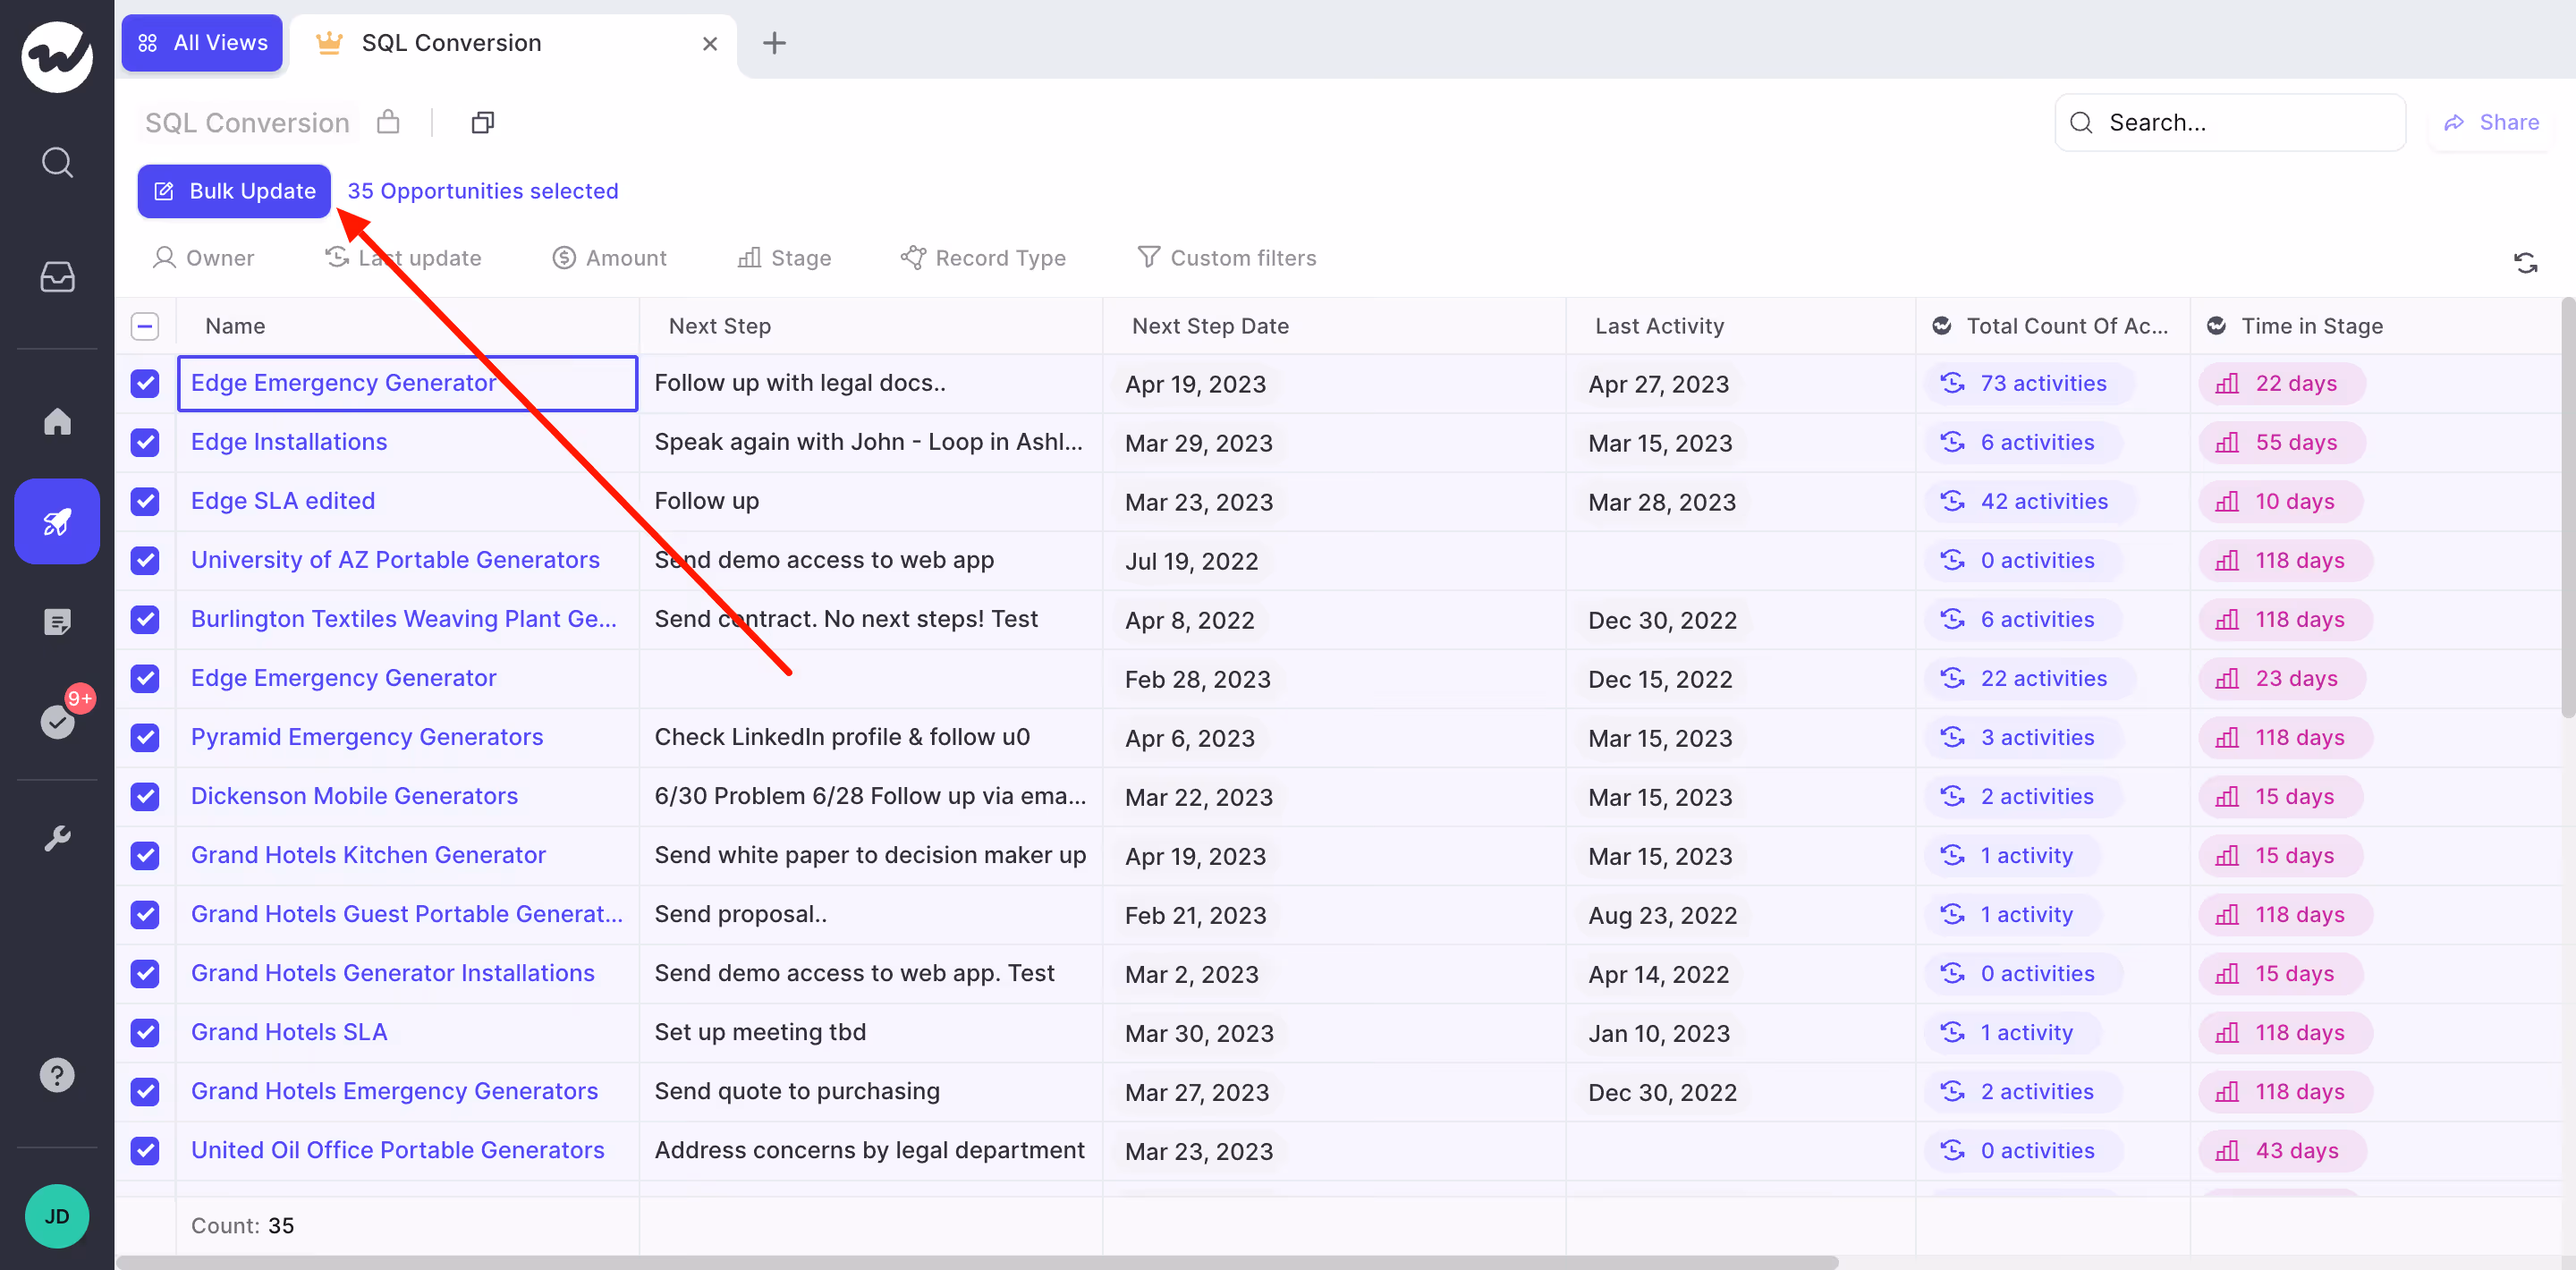Image resolution: width=2576 pixels, height=1270 pixels.
Task: Go to Home via the sidebar
Action: (x=57, y=422)
